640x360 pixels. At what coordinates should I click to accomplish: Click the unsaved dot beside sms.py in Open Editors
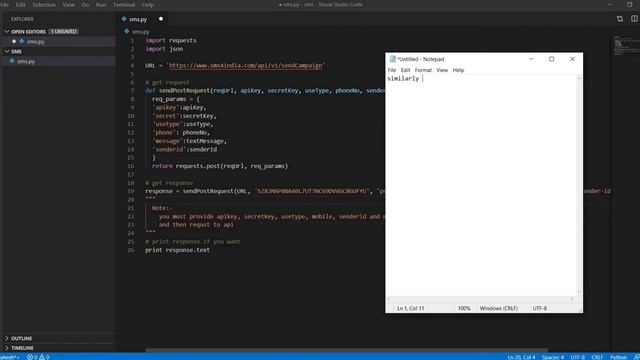14,42
